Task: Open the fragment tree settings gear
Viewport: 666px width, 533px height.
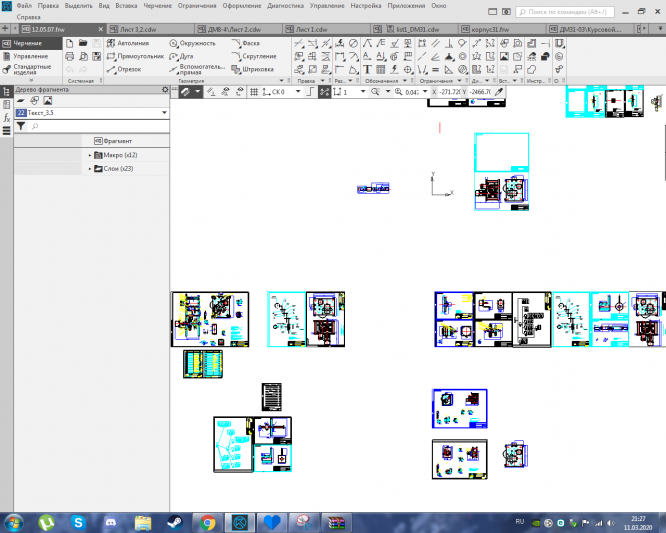Action: (165, 90)
